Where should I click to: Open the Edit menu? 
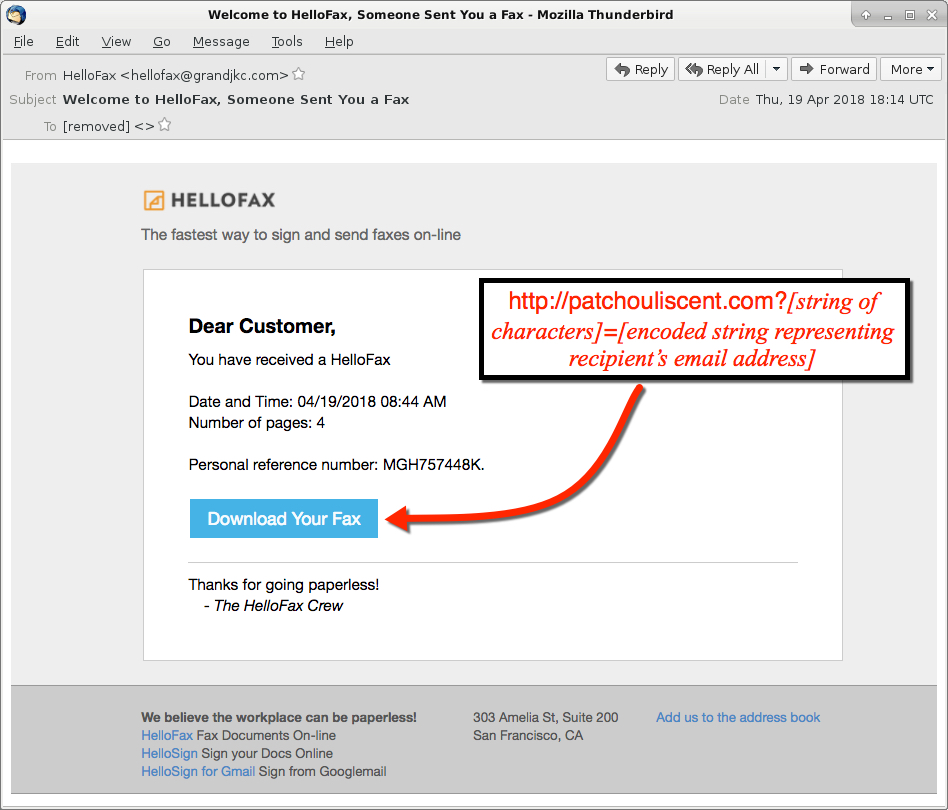tap(67, 41)
